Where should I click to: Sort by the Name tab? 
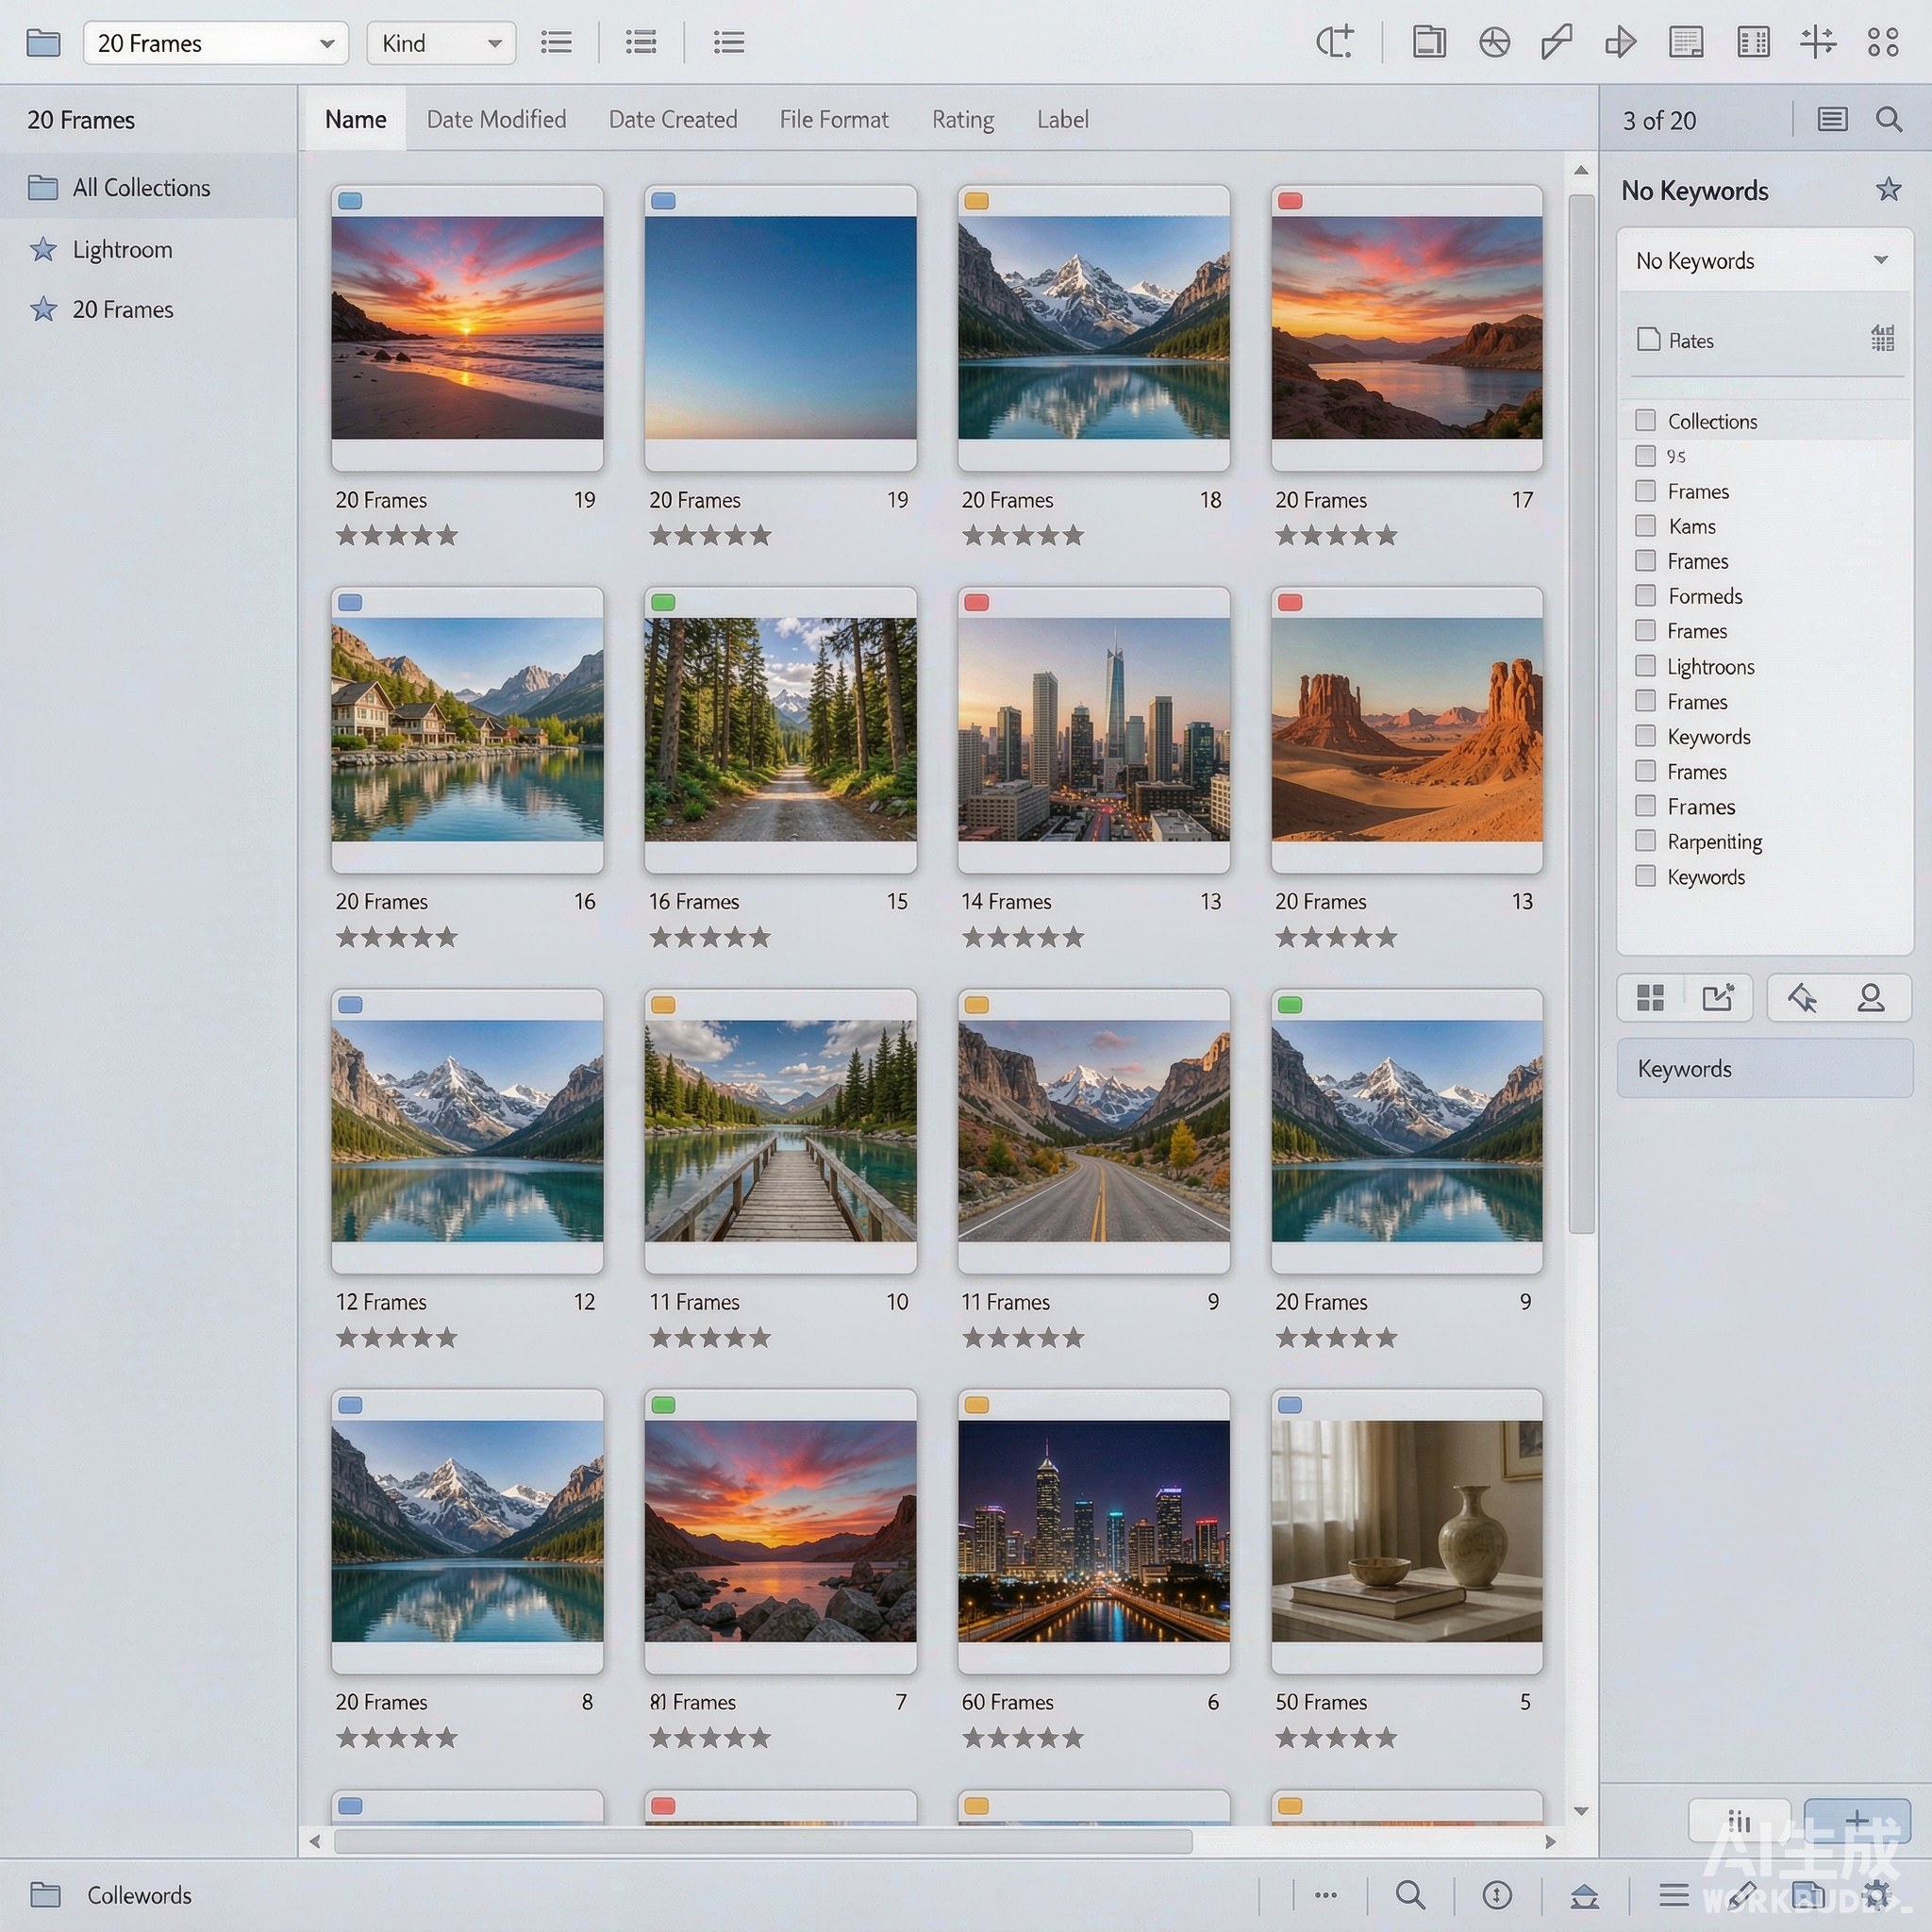(x=355, y=119)
